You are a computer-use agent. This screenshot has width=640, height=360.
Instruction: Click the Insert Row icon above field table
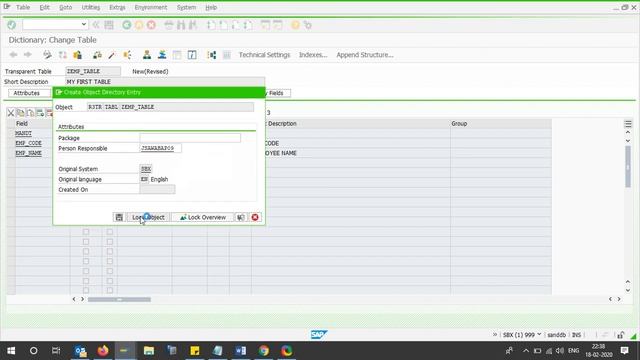[40, 113]
